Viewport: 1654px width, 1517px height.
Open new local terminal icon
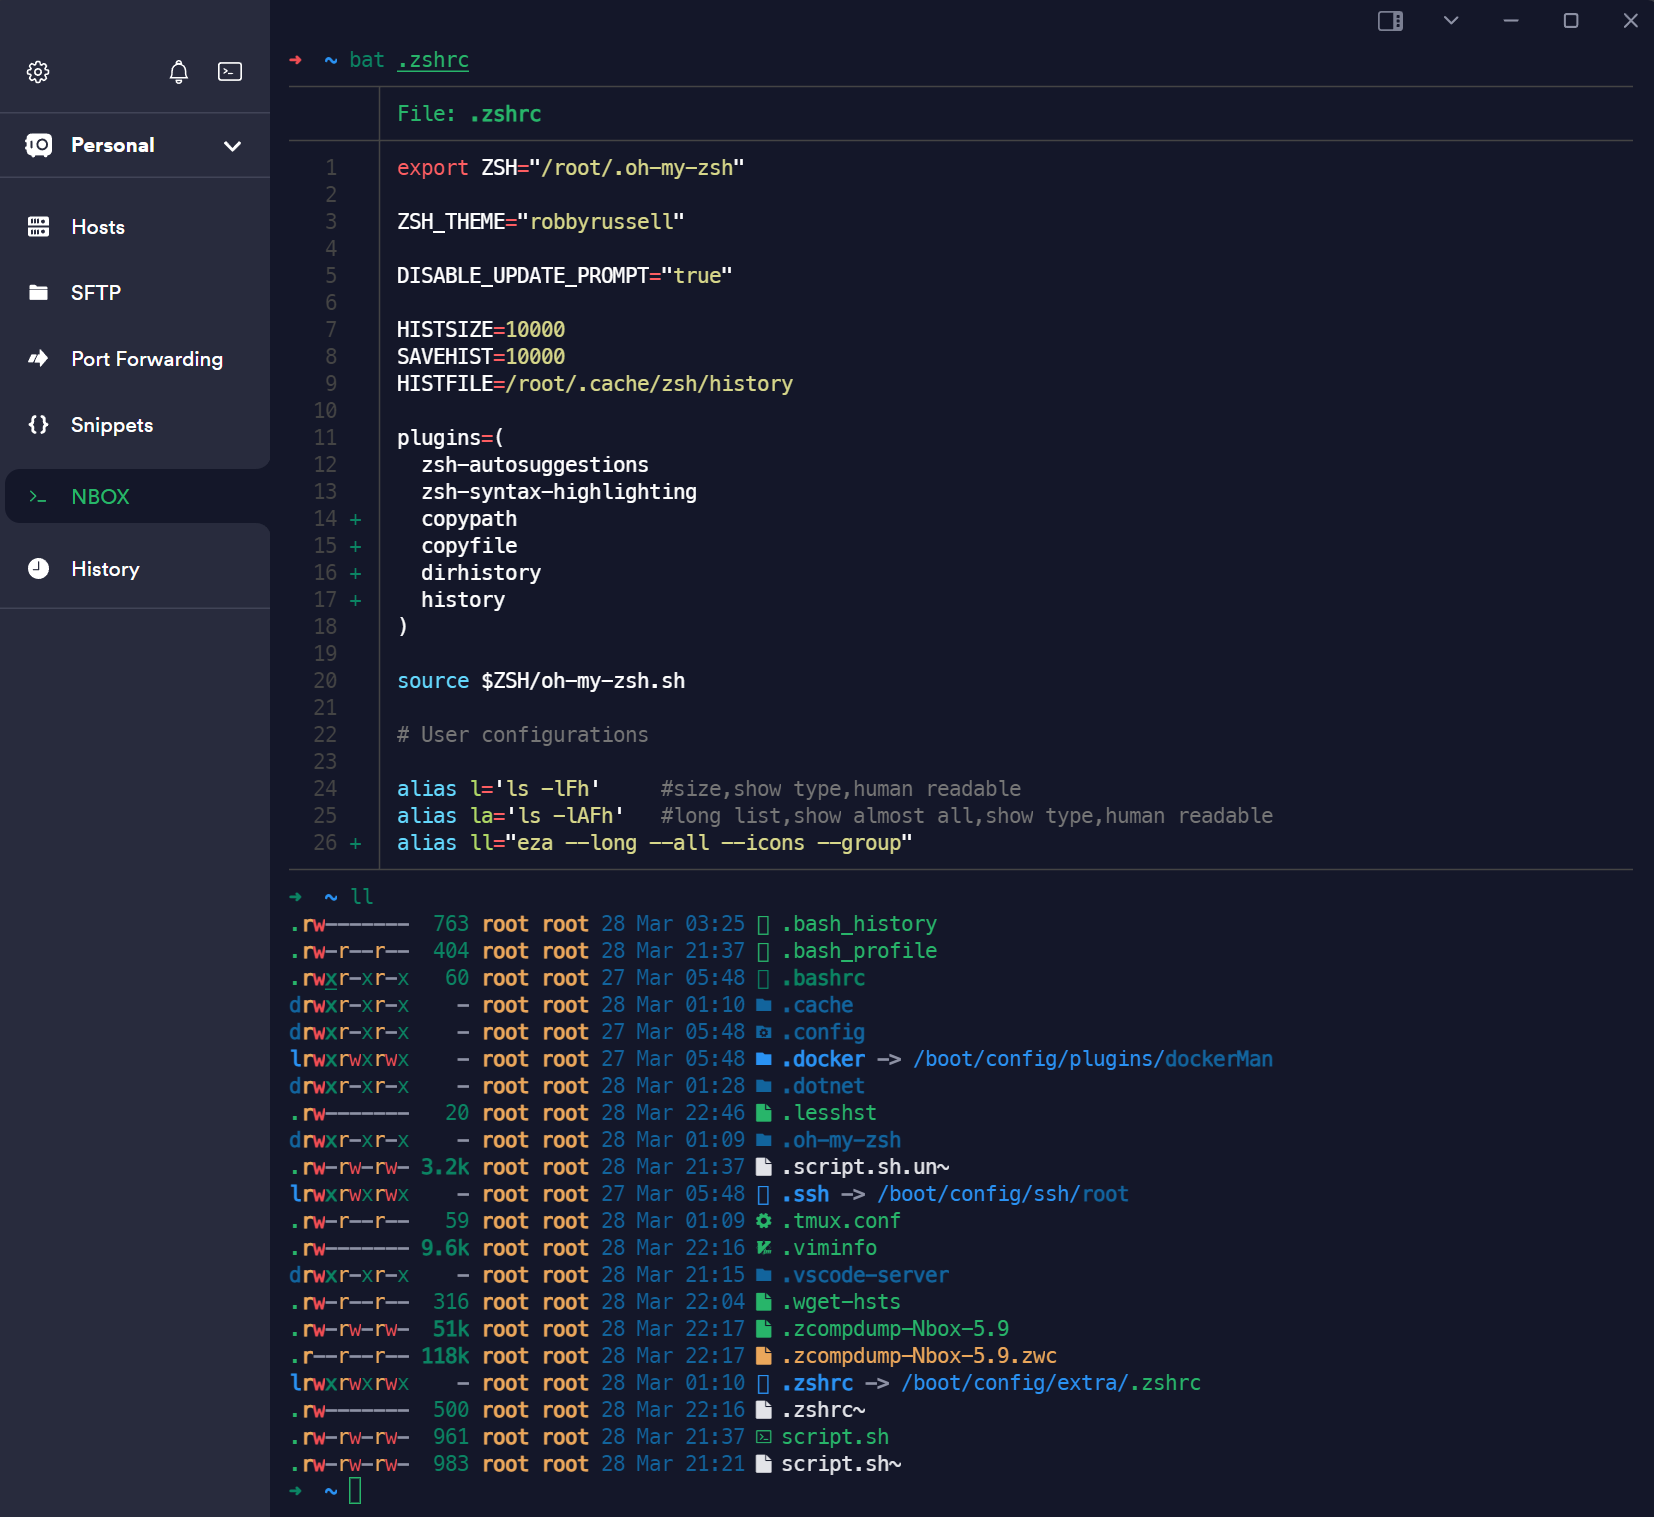[230, 72]
